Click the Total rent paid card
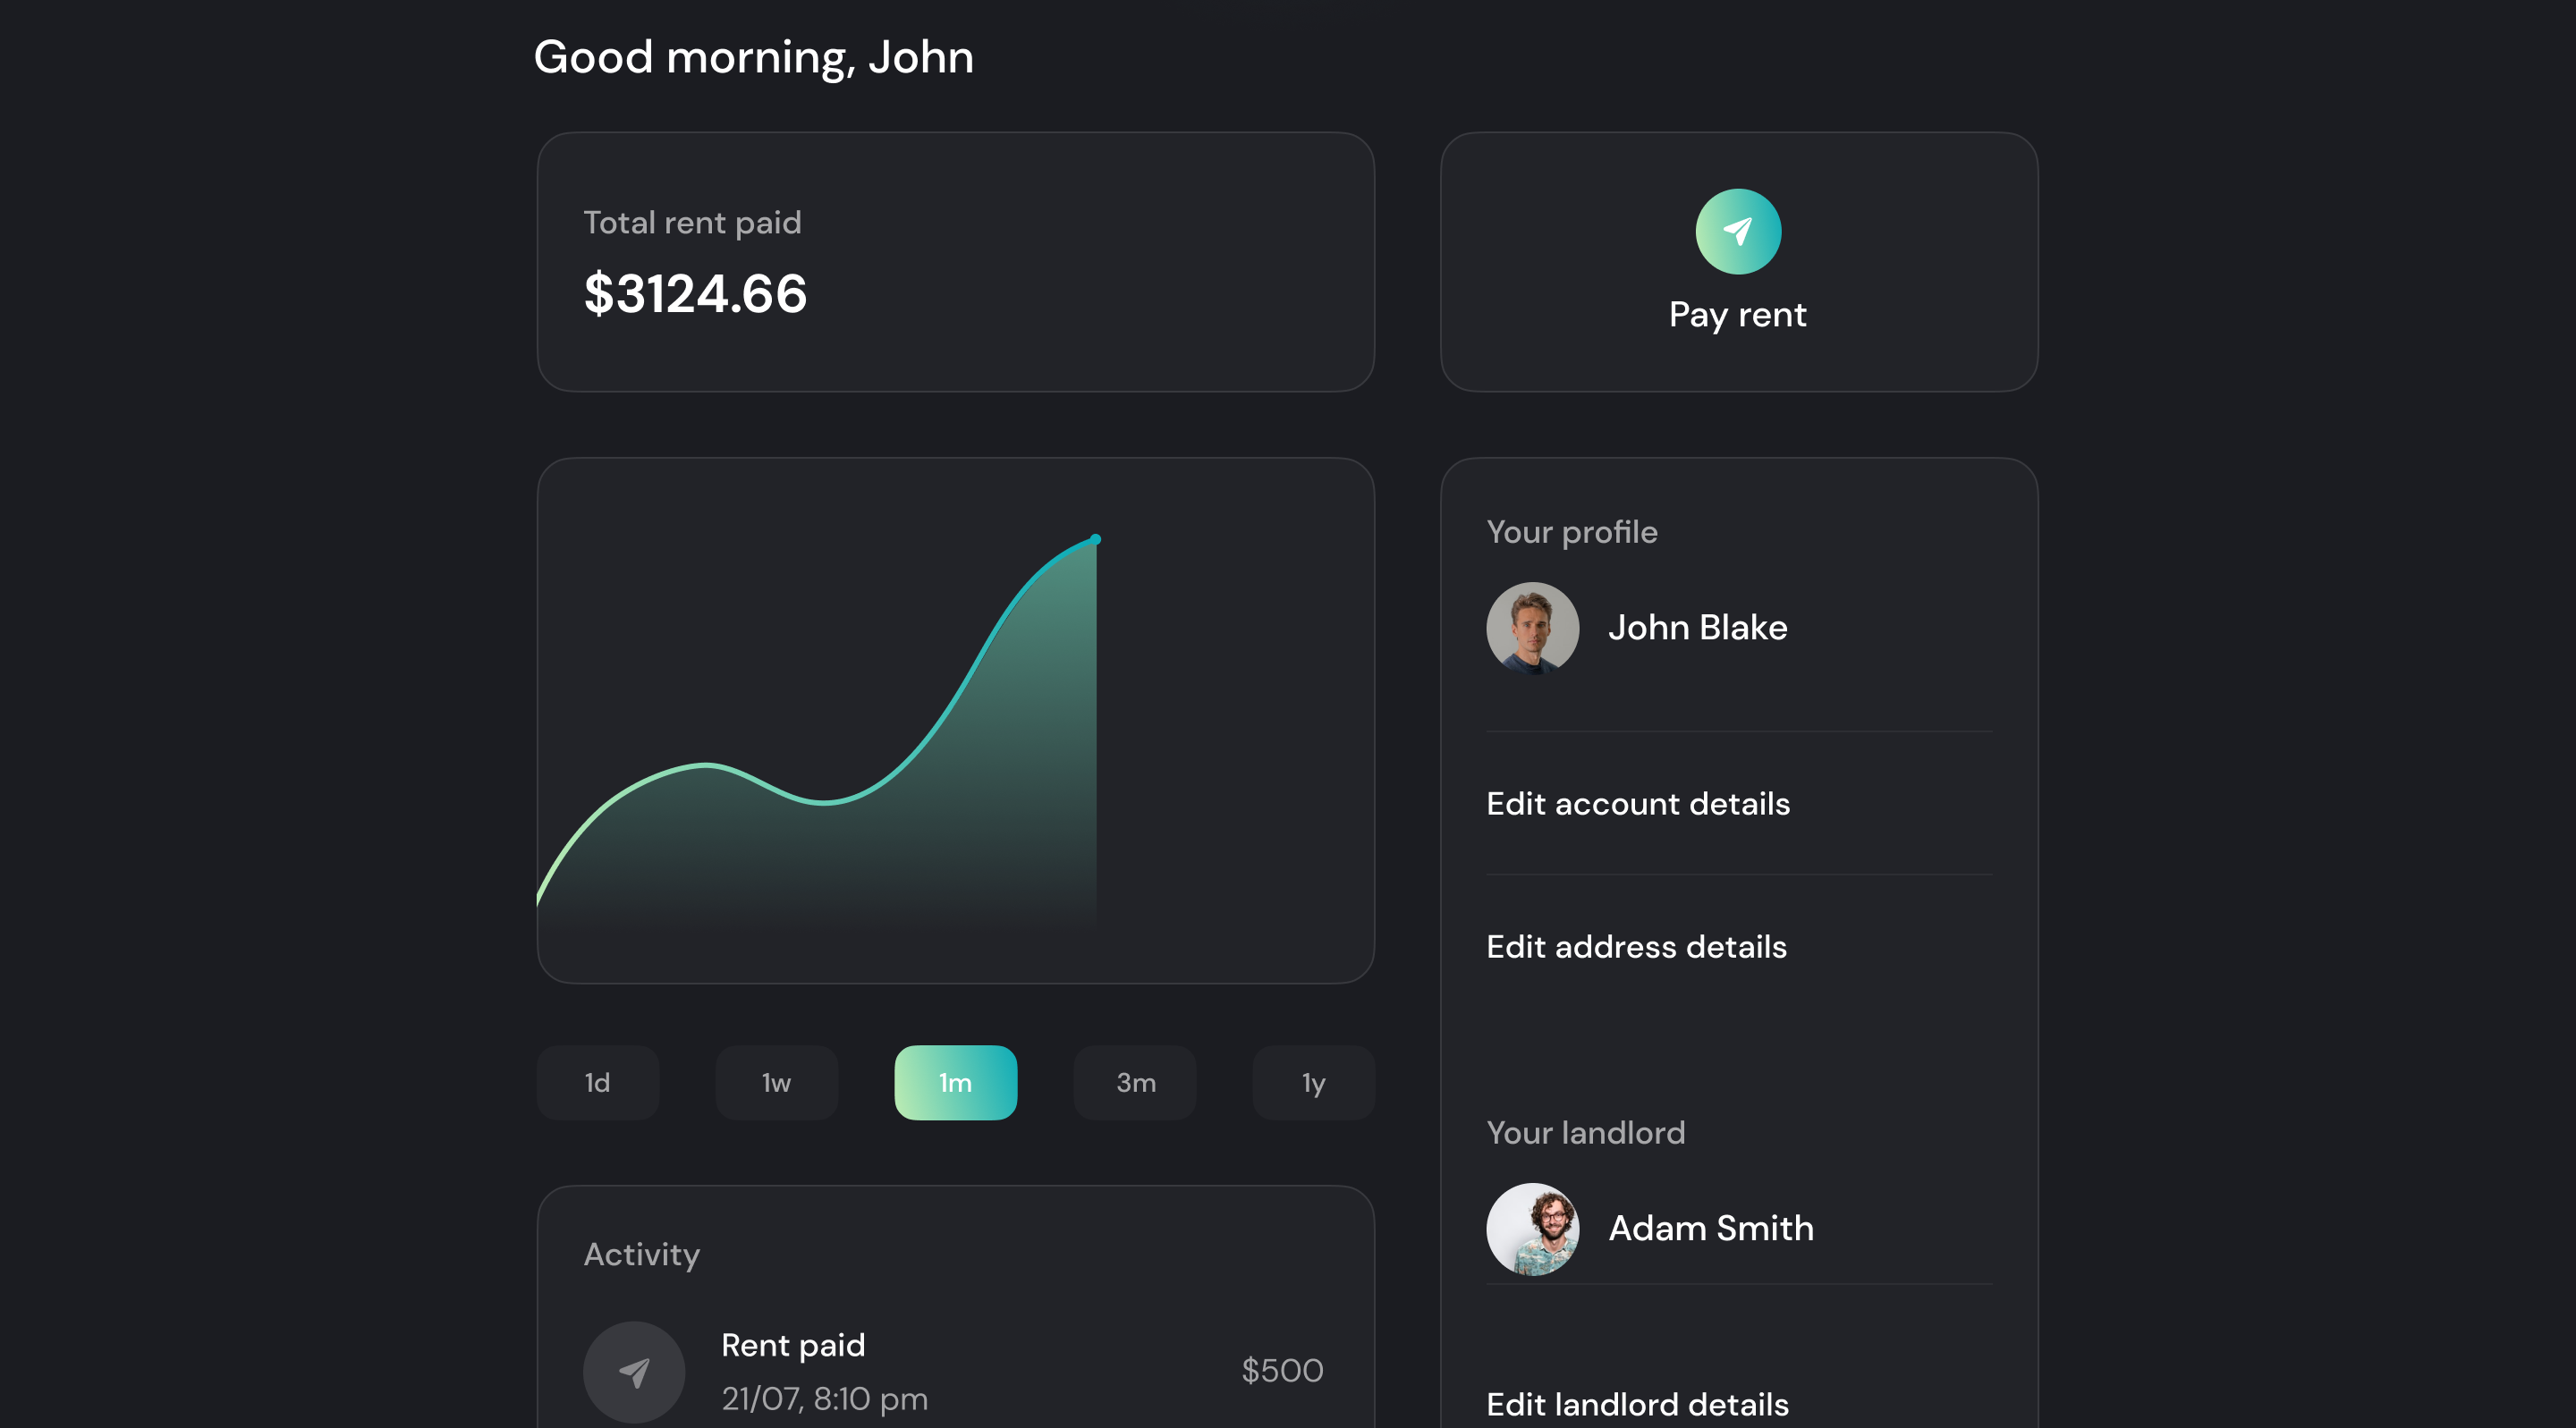This screenshot has width=2576, height=1428. (955, 262)
